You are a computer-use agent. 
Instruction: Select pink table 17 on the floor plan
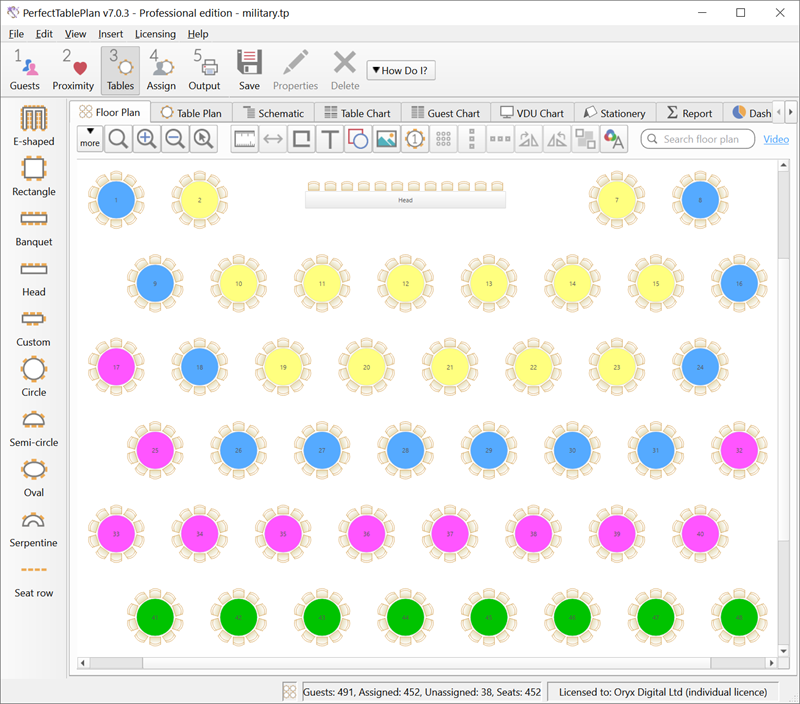[x=116, y=367]
